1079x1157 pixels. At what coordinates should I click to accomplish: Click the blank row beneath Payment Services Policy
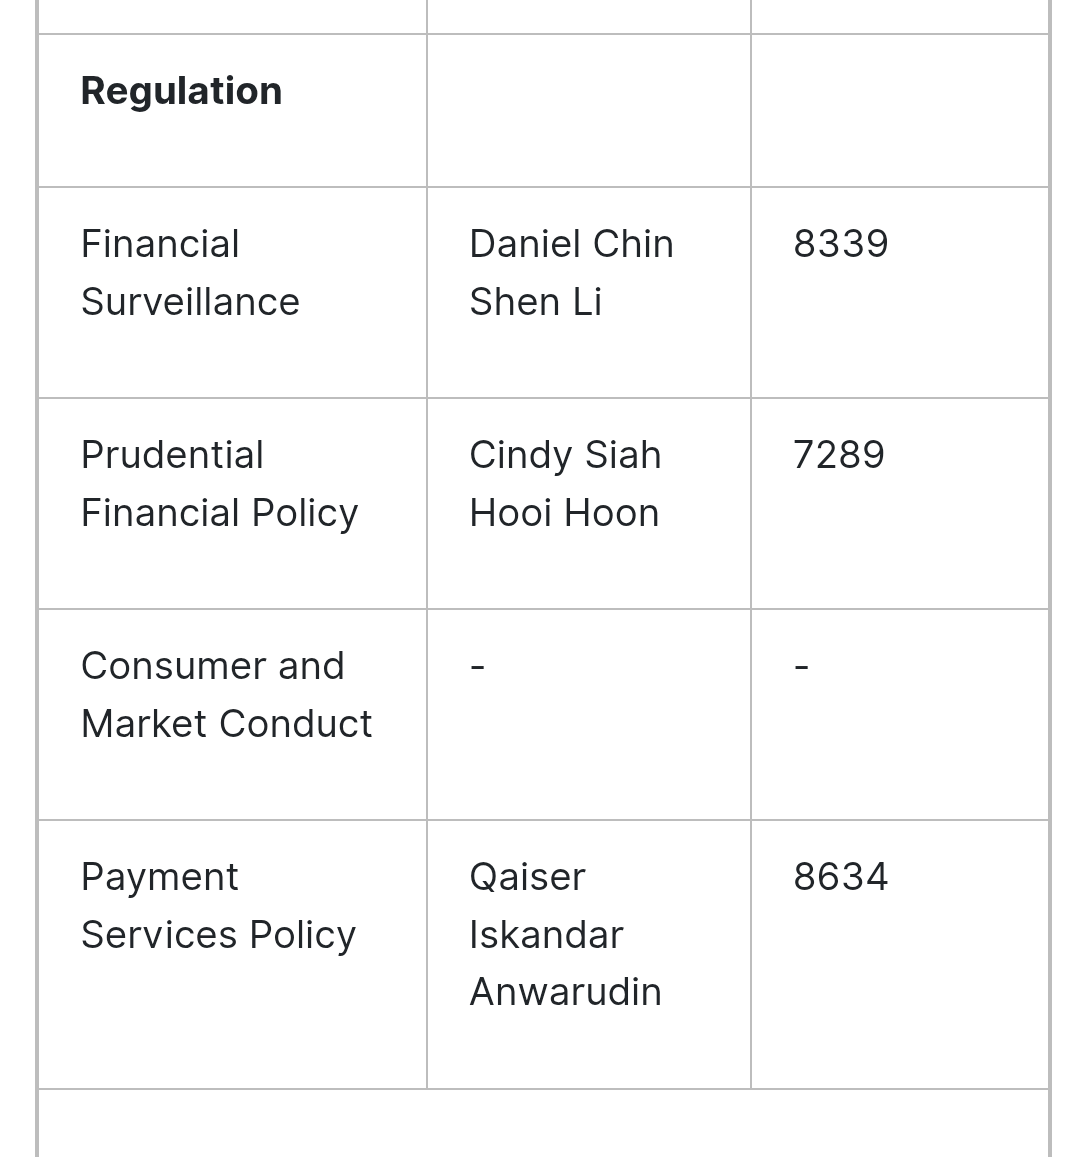[x=543, y=1123]
